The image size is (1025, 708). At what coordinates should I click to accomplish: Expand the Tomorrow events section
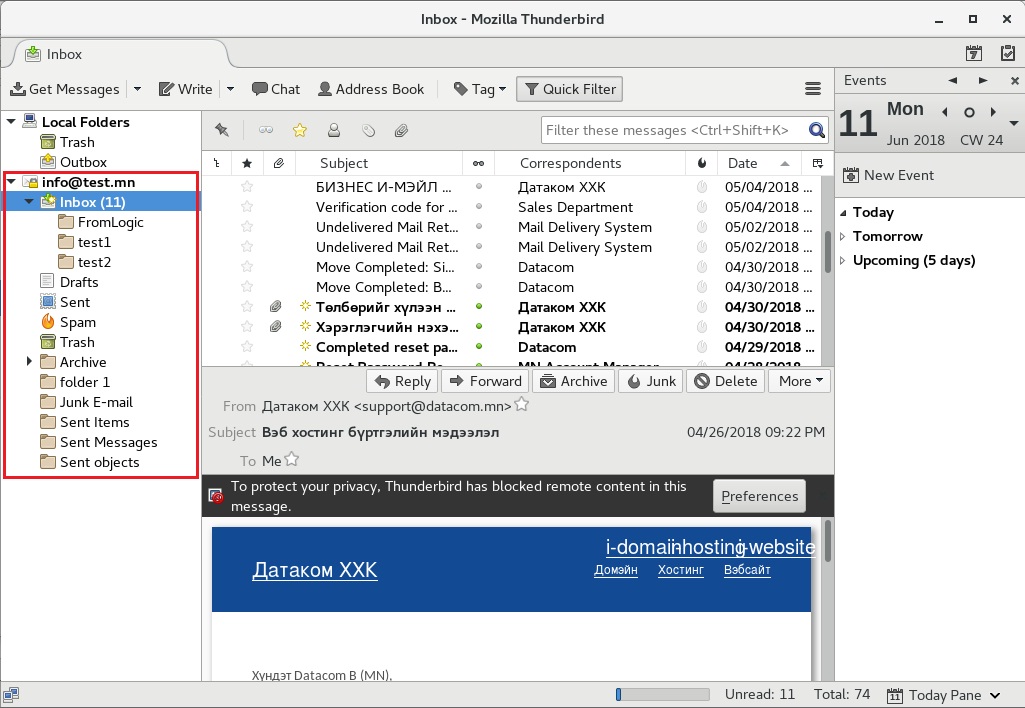tap(843, 237)
